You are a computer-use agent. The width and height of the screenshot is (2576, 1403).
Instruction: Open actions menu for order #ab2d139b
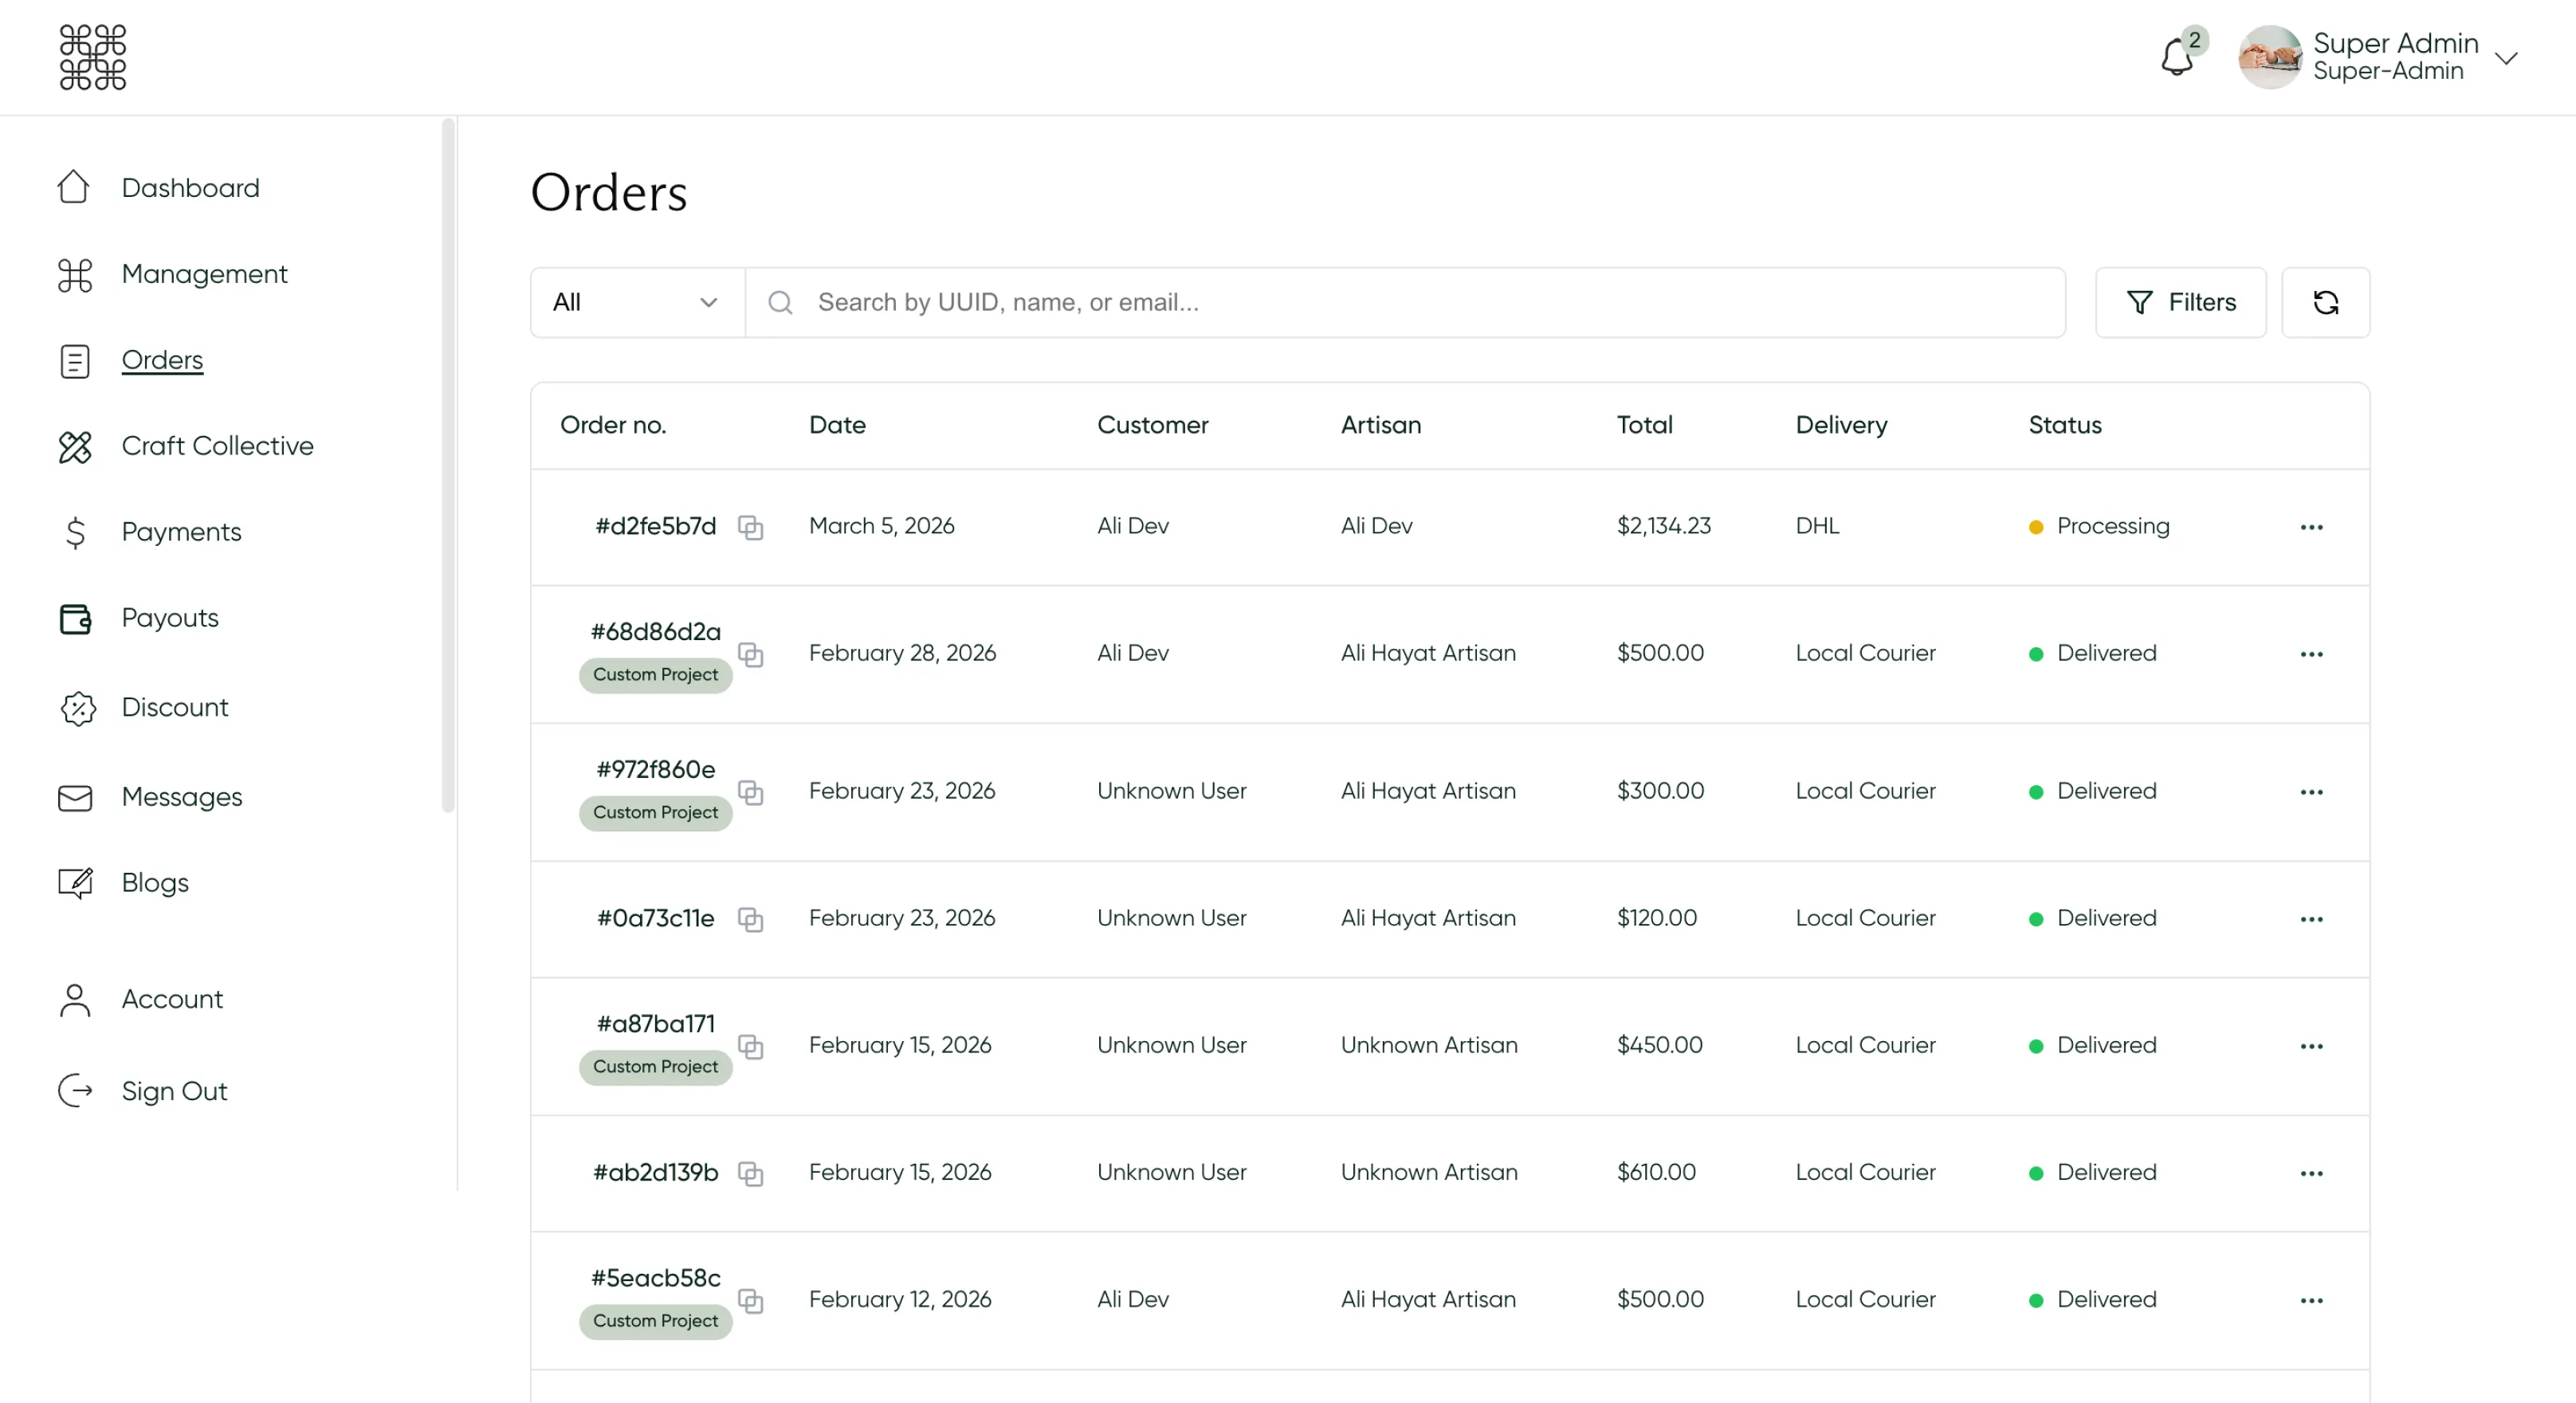[2311, 1173]
